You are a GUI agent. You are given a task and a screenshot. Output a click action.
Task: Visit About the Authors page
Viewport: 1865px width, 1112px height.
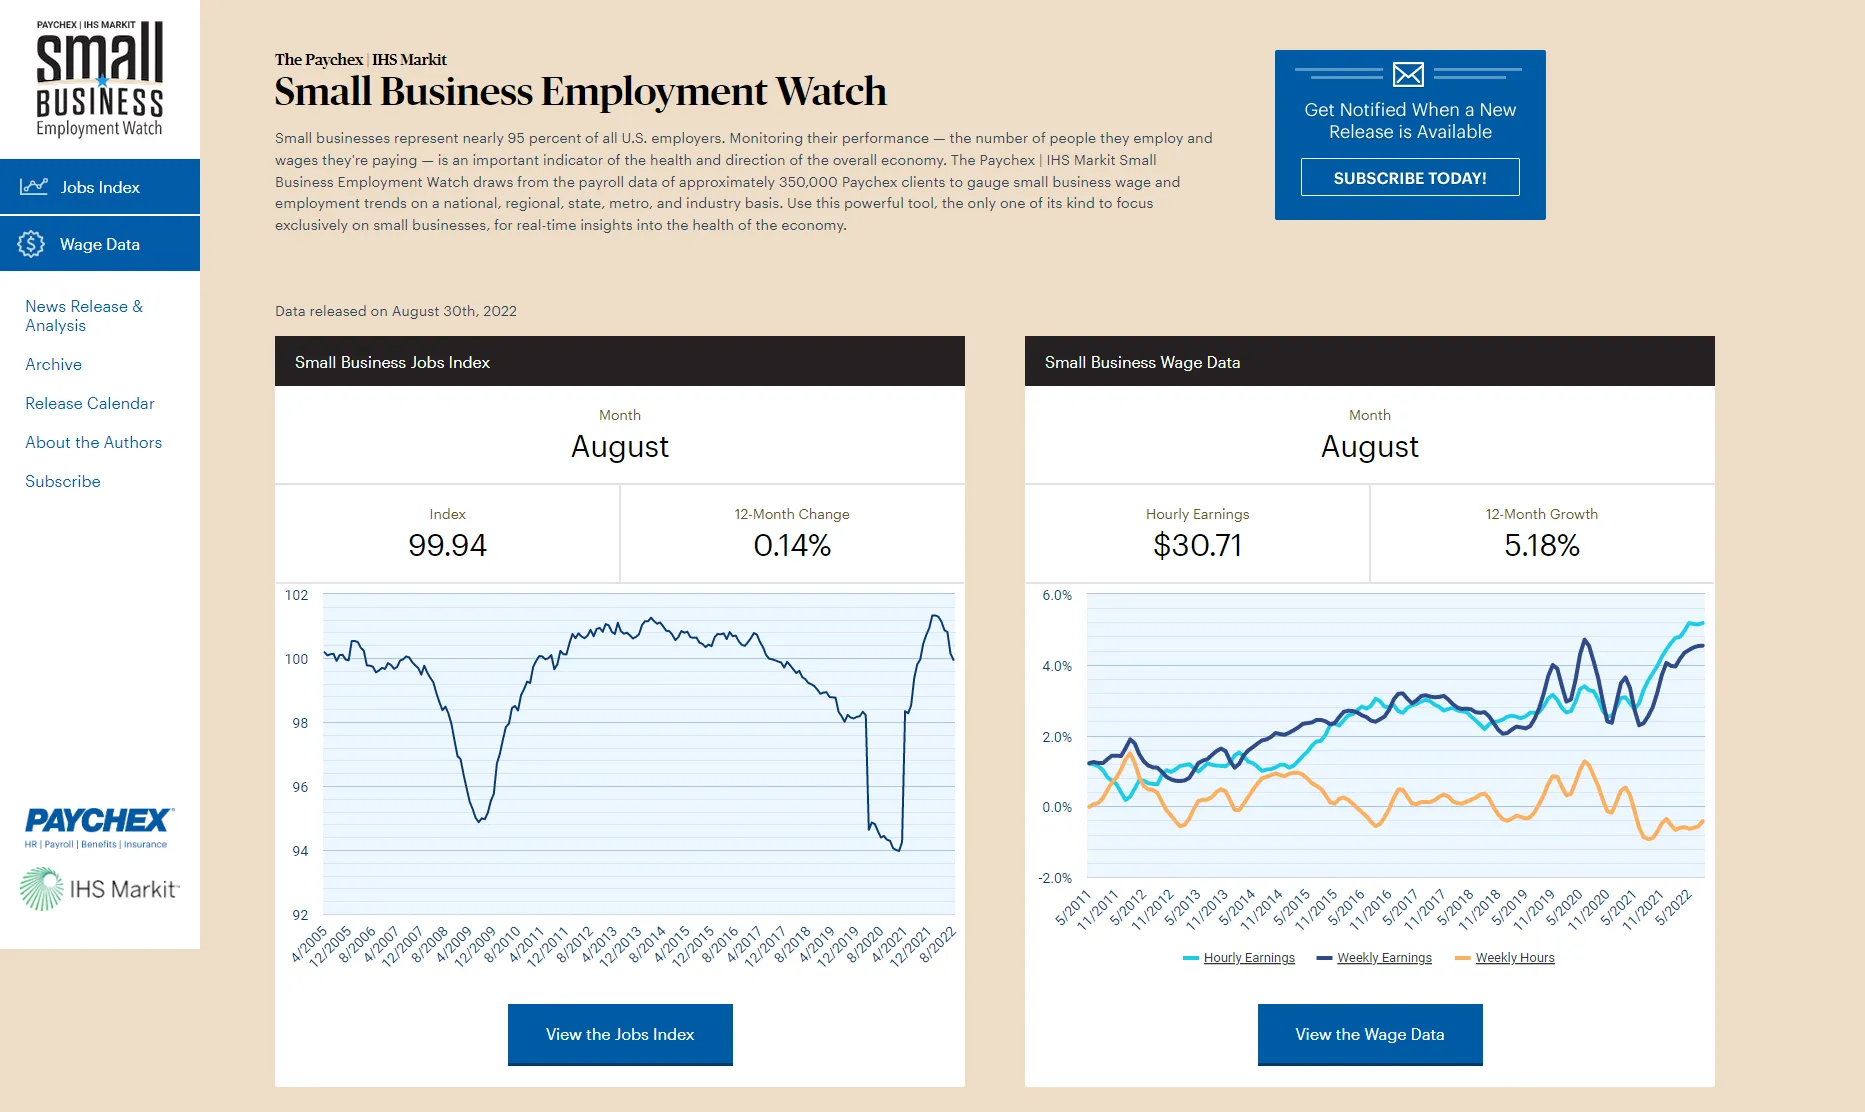click(x=94, y=443)
